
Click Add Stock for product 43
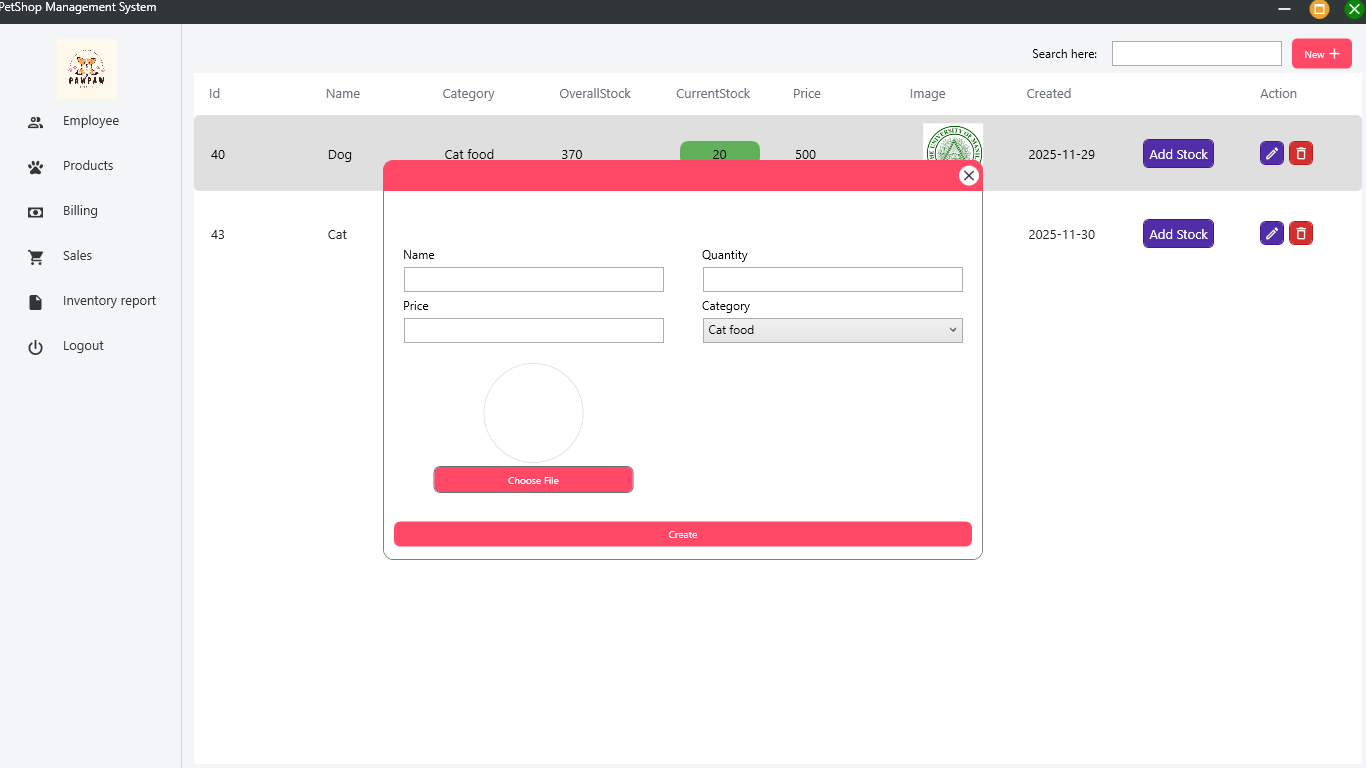pos(1178,234)
